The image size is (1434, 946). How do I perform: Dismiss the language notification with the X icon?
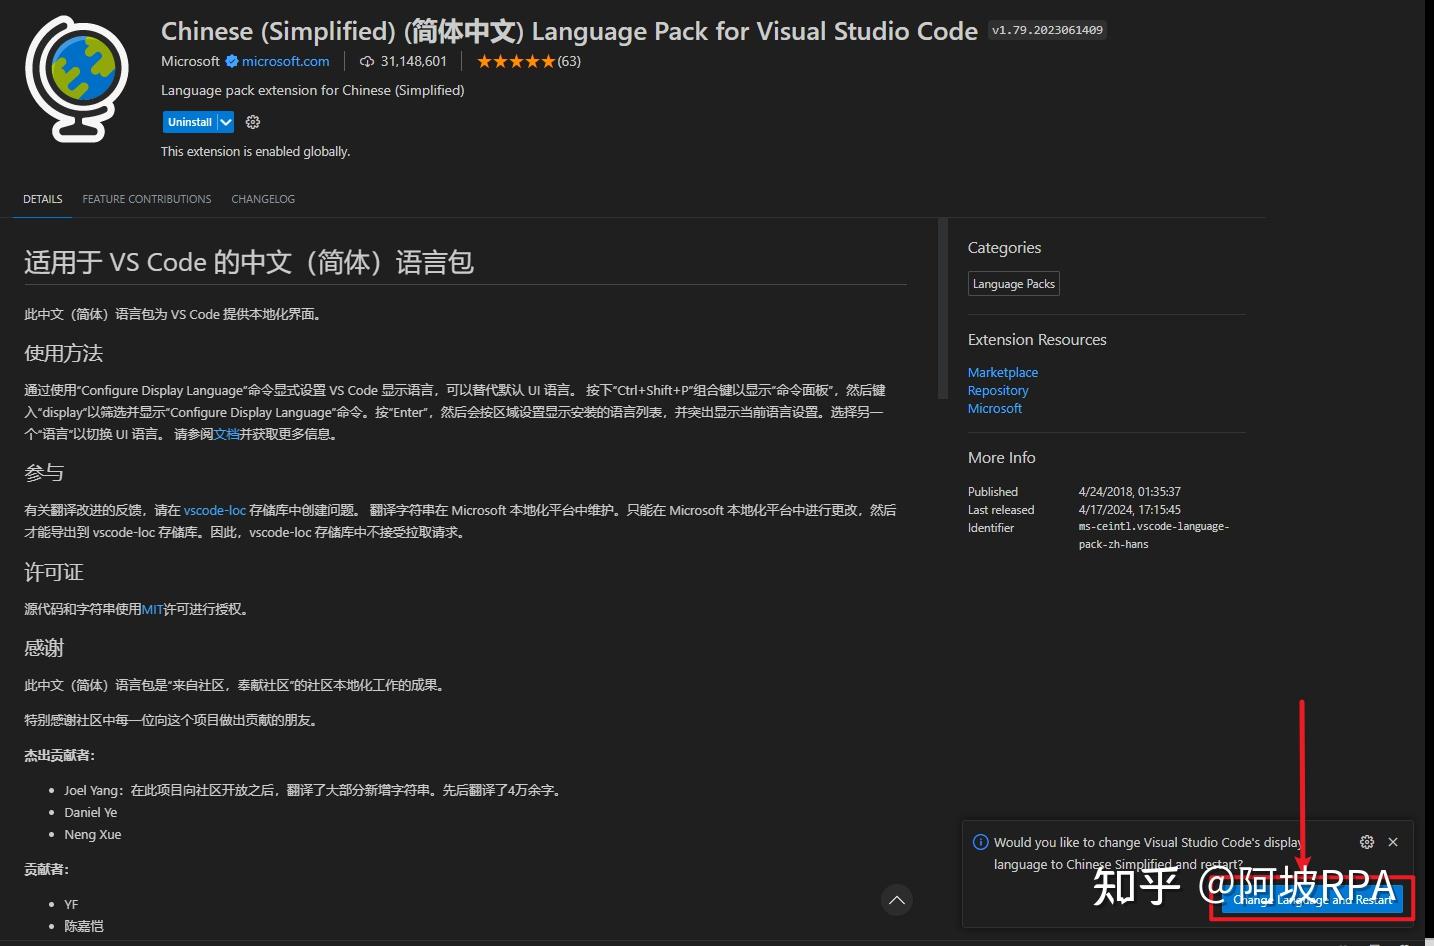tap(1393, 842)
